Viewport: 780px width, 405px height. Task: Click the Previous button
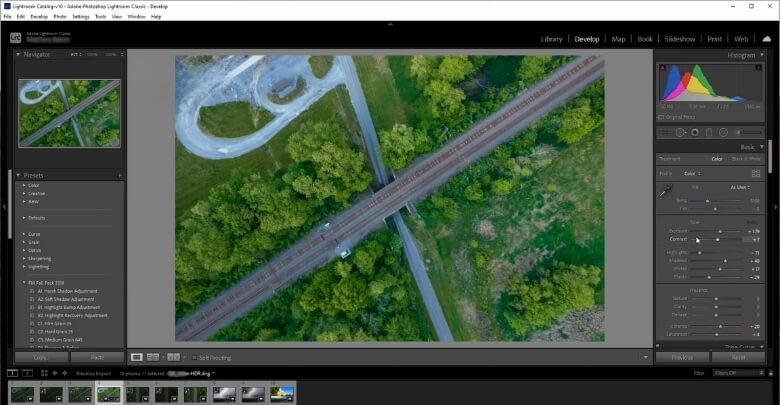(x=682, y=357)
